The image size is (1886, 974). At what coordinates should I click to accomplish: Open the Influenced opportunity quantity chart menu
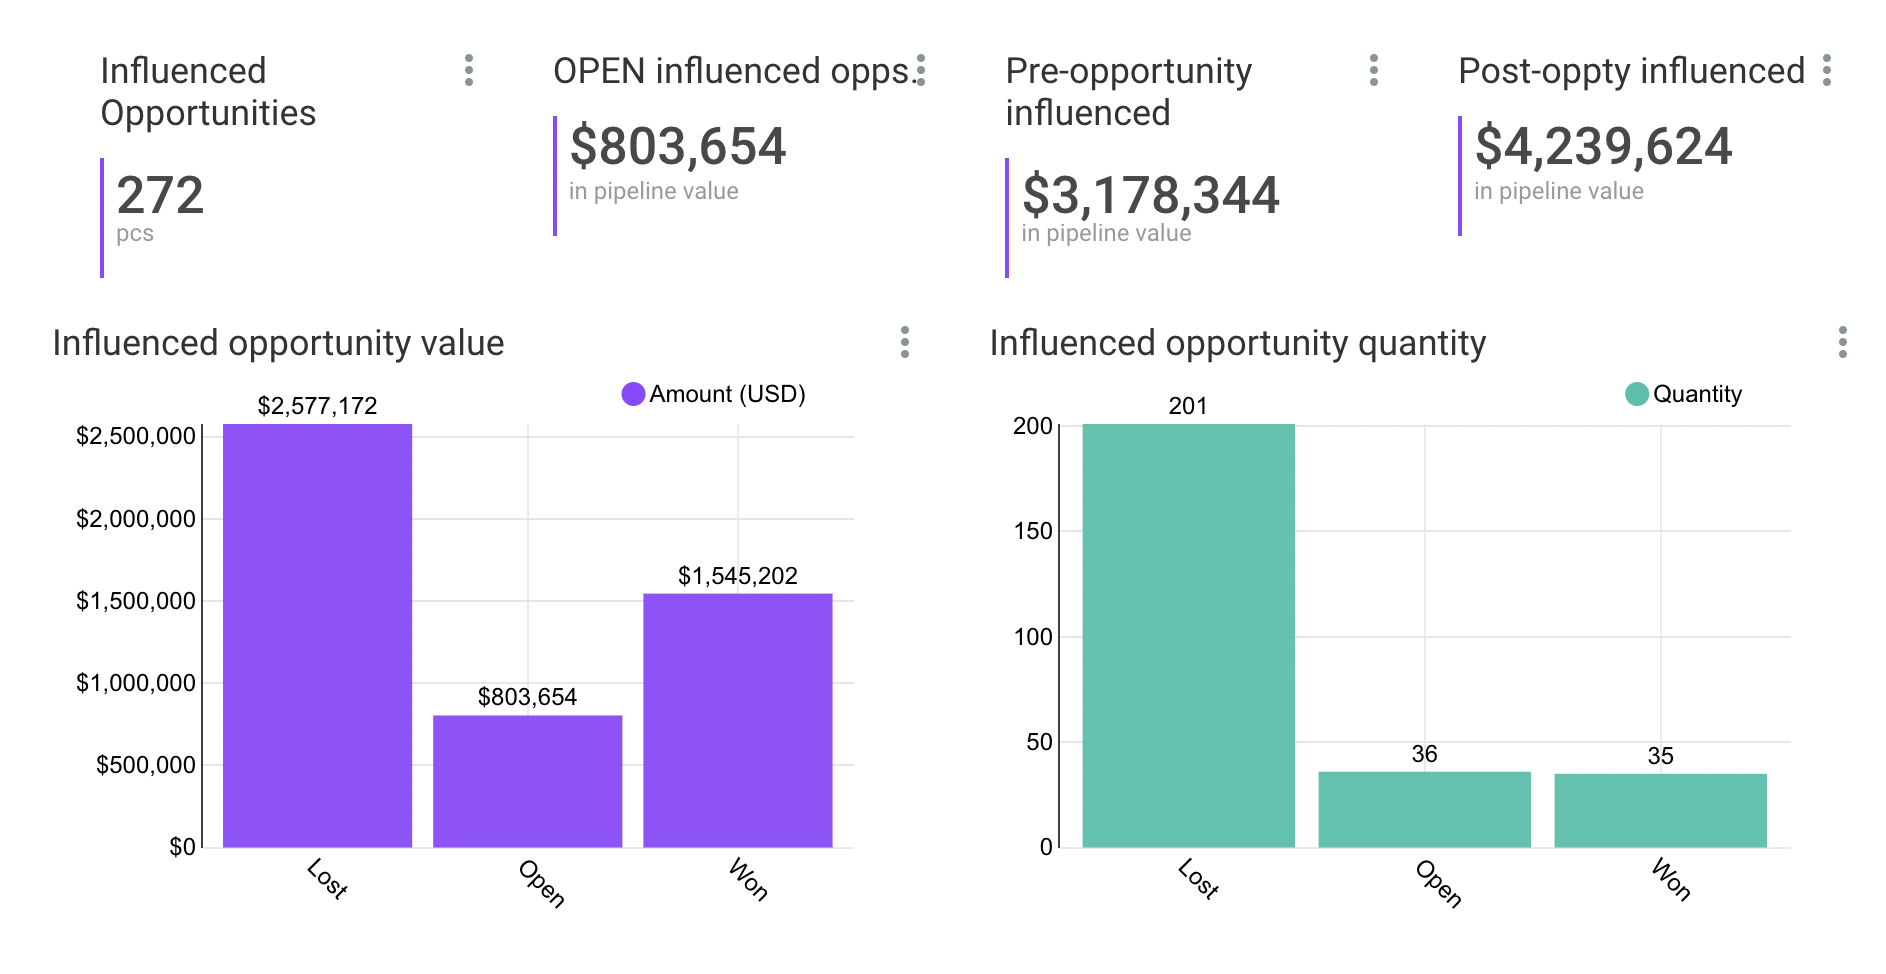[1841, 342]
